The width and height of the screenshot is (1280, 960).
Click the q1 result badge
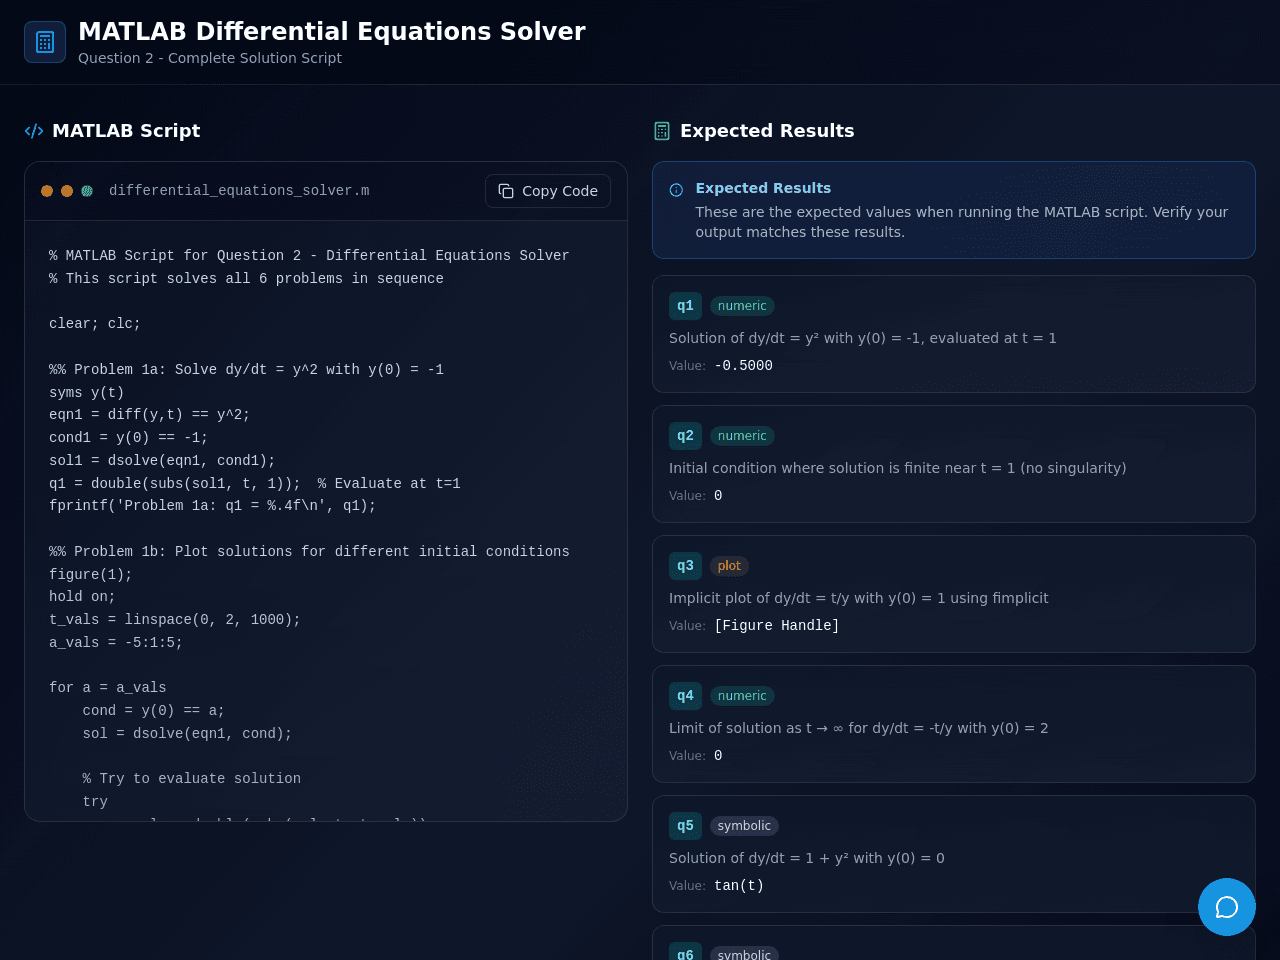(x=685, y=306)
